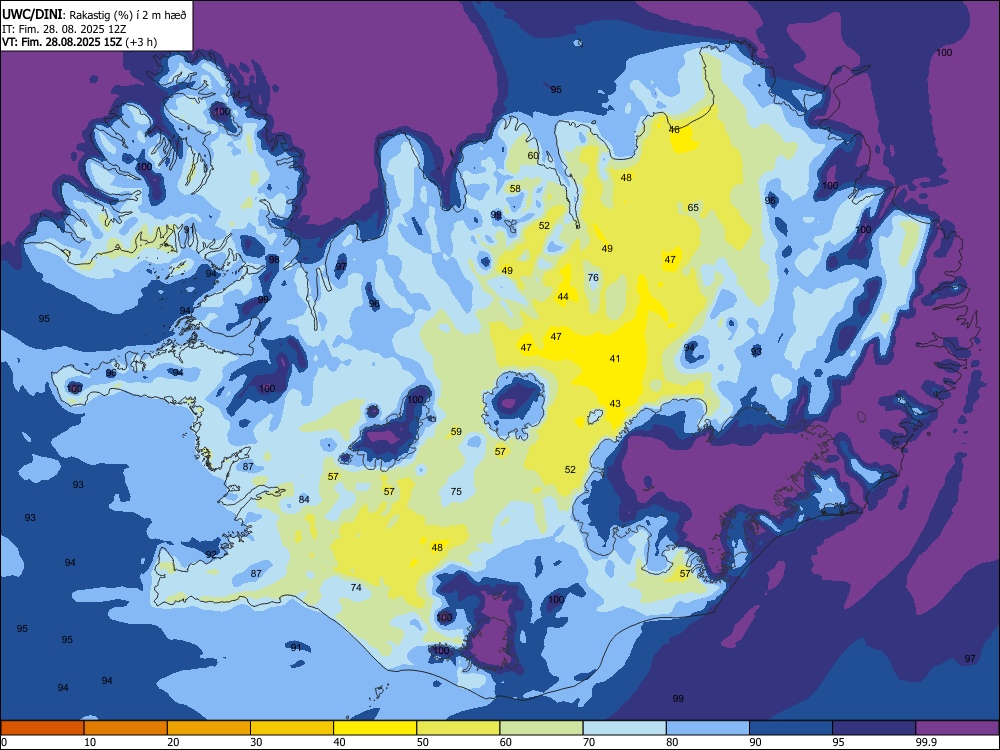
Task: Click the UWC/DINI title text
Action: pos(32,15)
